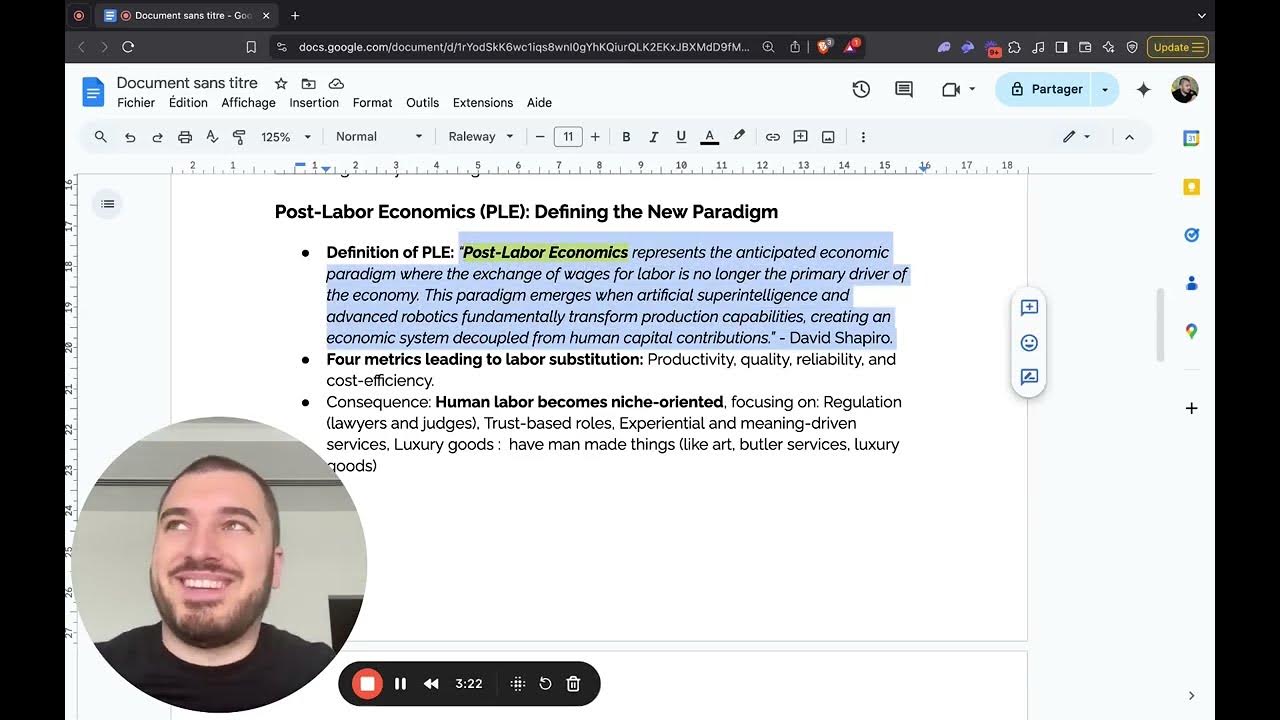Viewport: 1280px width, 720px height.
Task: Toggle underline formatting
Action: (681, 137)
